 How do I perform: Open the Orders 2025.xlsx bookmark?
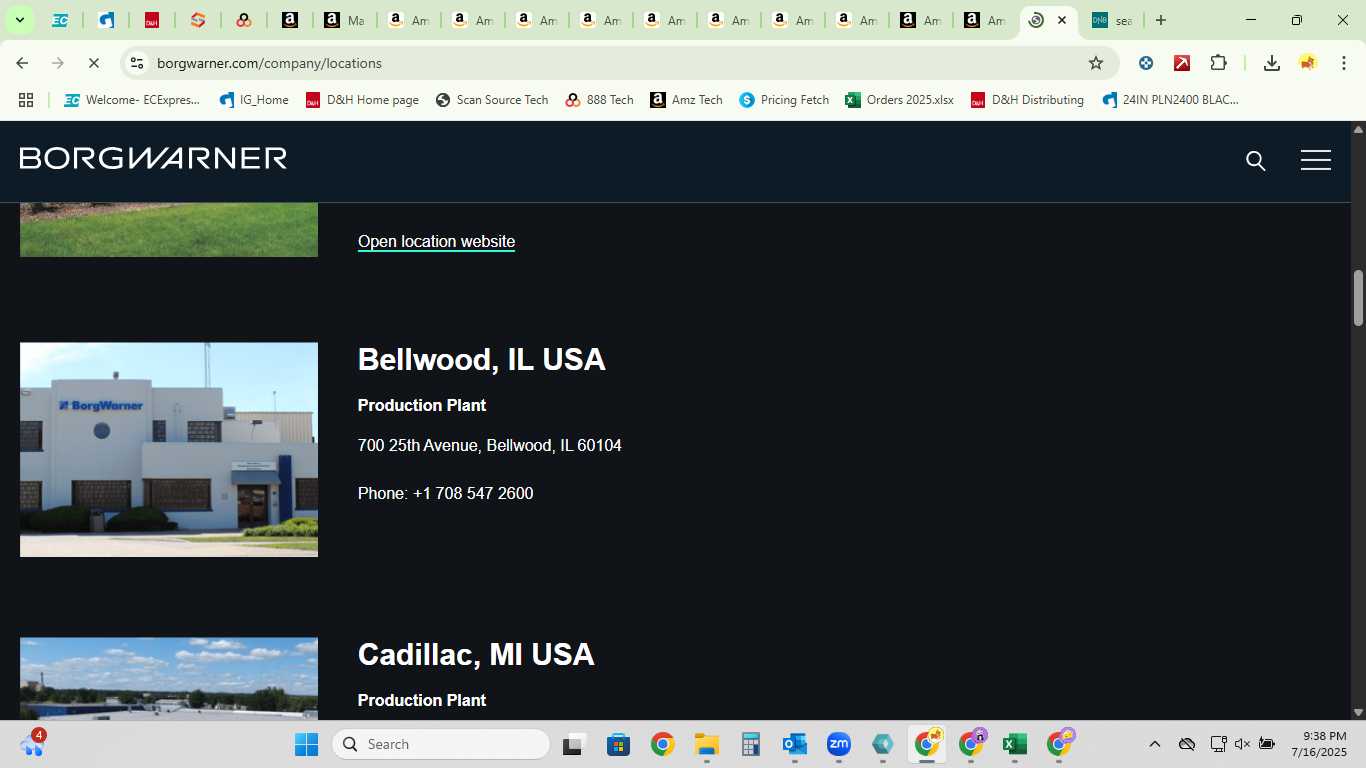point(899,100)
